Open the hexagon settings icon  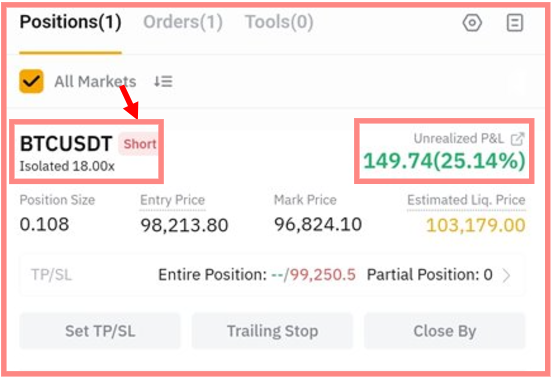[x=472, y=23]
